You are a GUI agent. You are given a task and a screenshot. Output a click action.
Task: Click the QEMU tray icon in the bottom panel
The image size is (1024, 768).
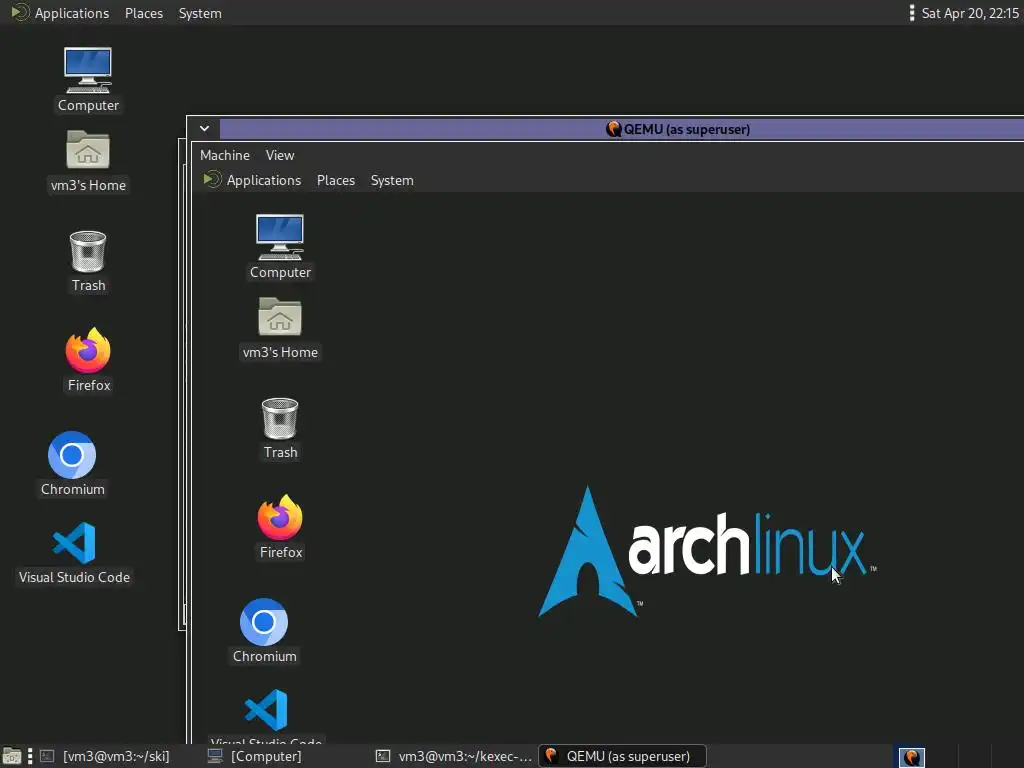click(912, 757)
